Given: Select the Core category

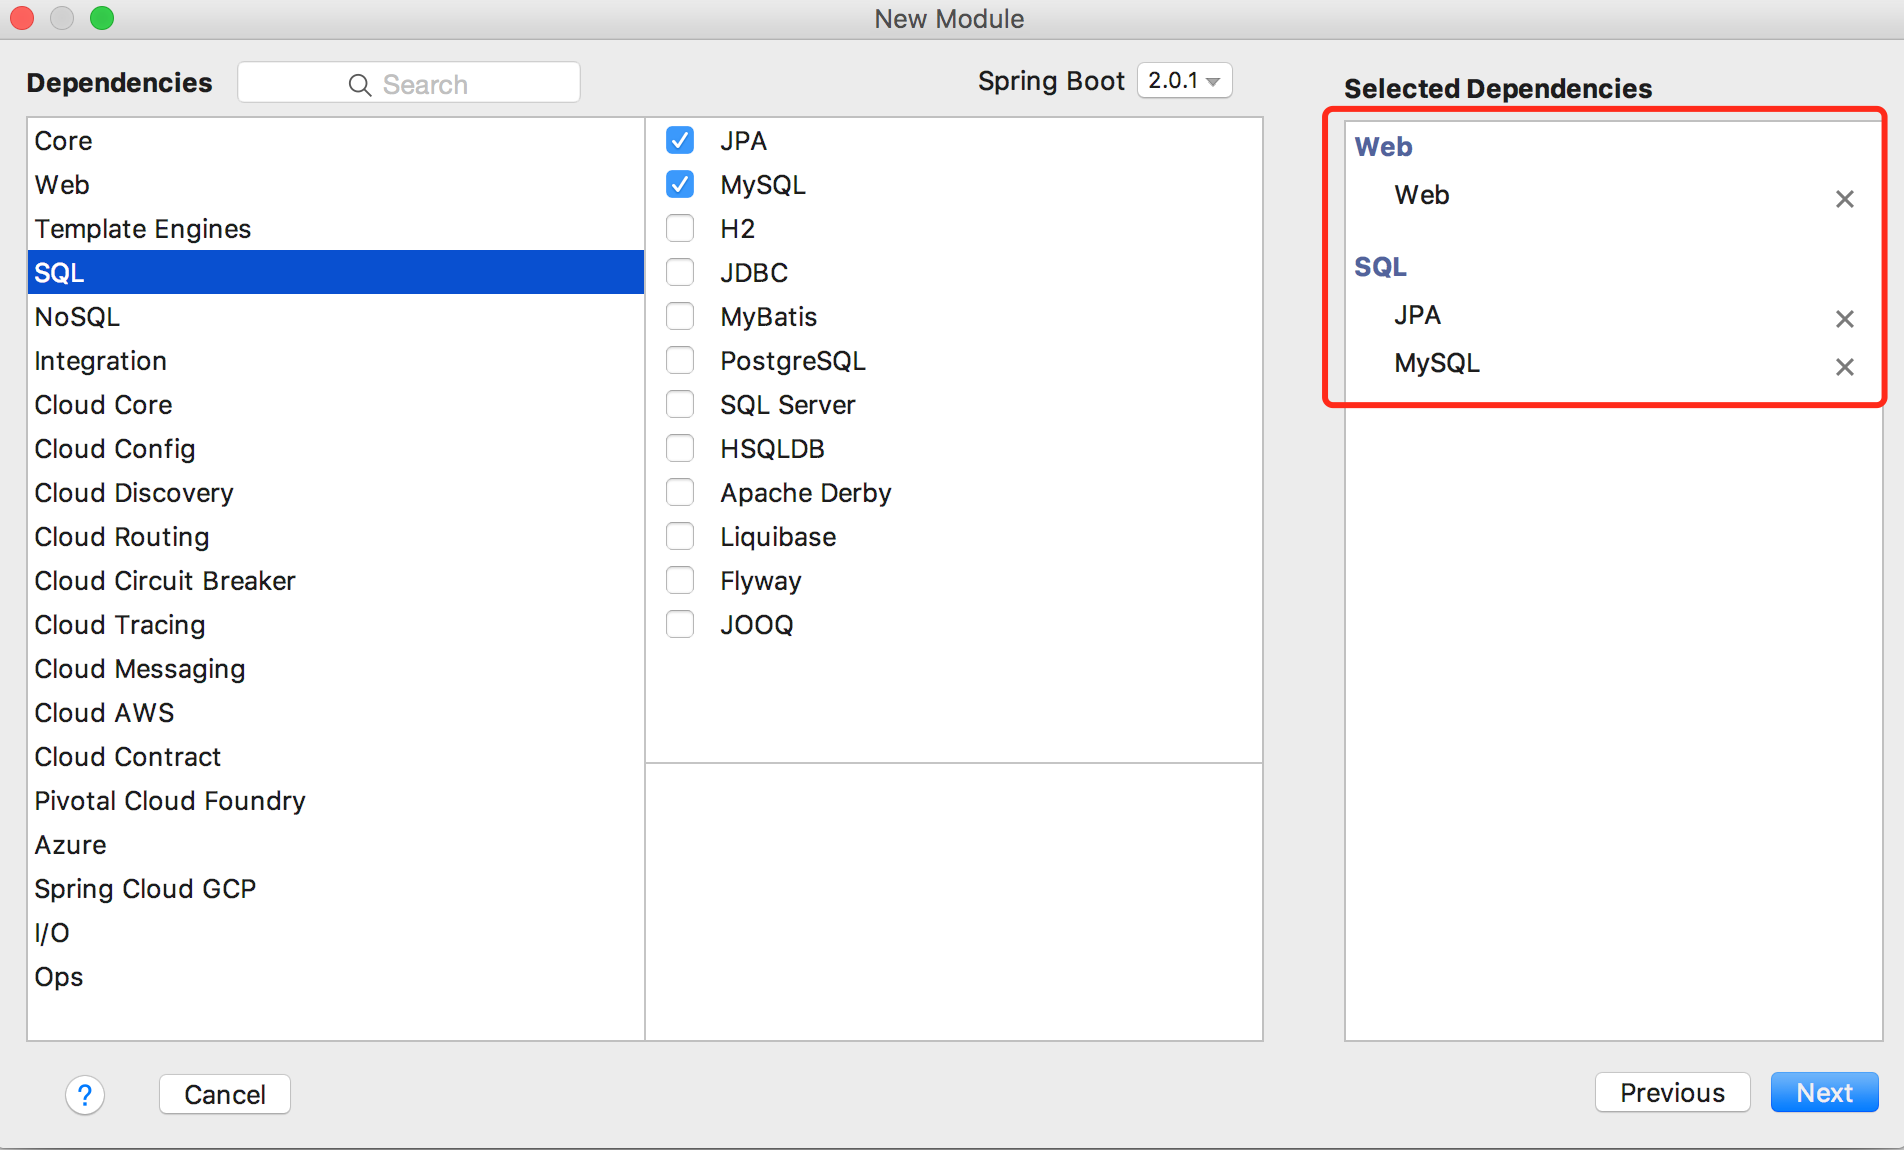Looking at the screenshot, I should pos(336,140).
